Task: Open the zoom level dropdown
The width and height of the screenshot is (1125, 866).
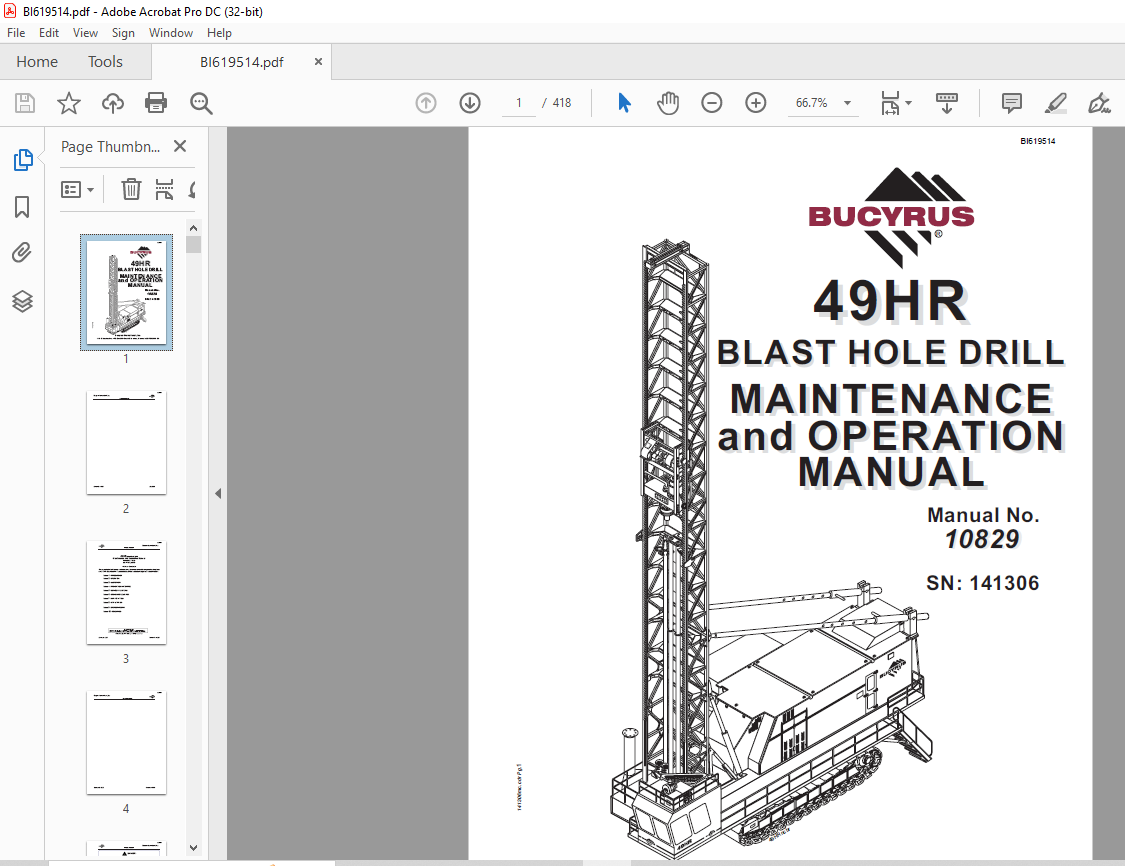Action: (847, 103)
